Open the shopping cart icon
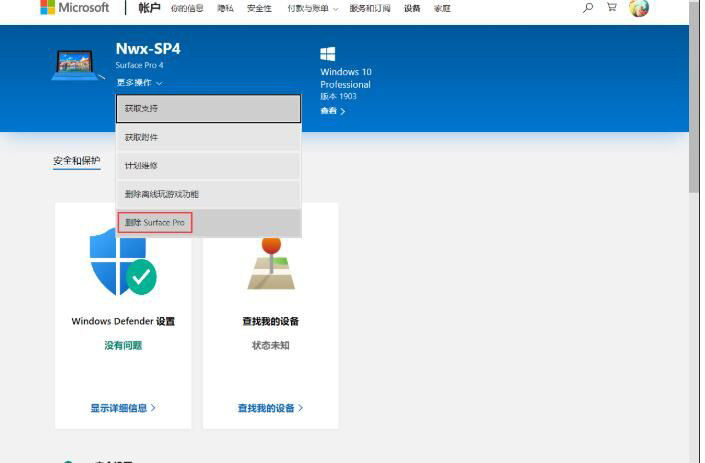 coord(611,7)
